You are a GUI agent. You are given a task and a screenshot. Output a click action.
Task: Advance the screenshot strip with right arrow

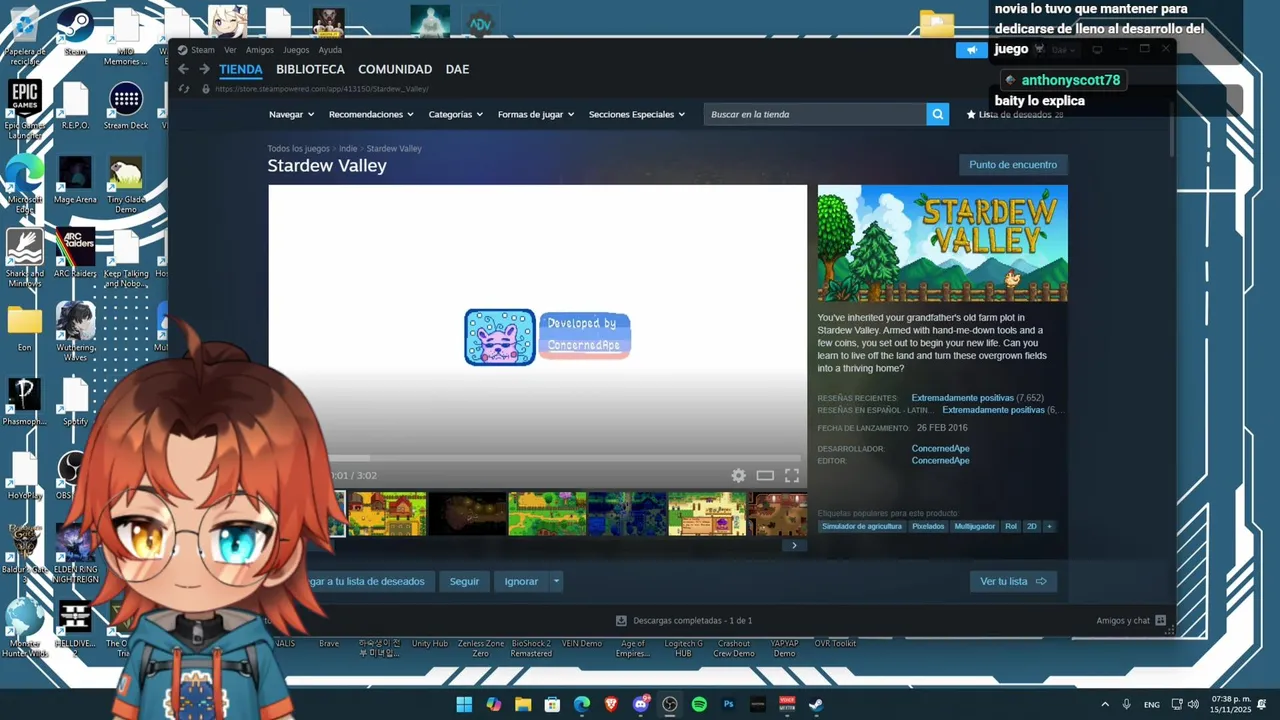coord(794,545)
